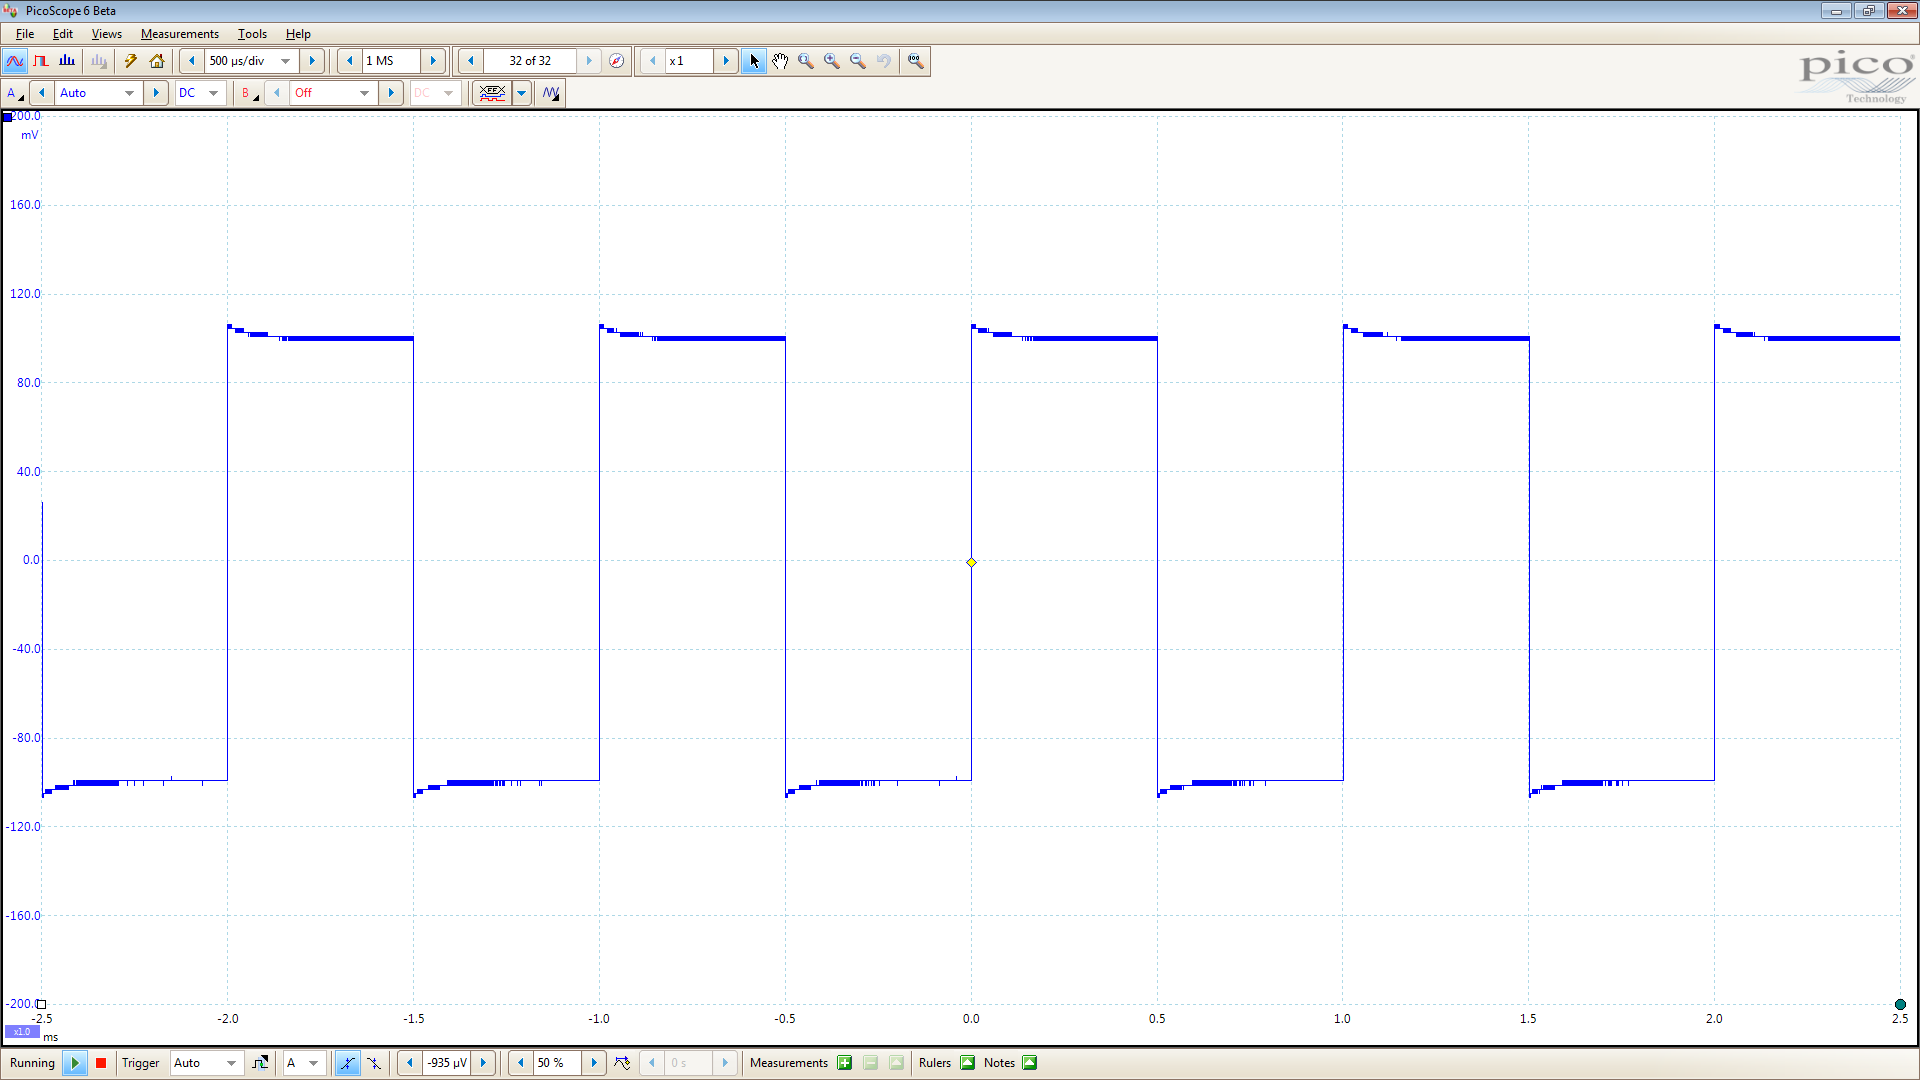Select the hand pan tool
The image size is (1920, 1080).
[x=780, y=61]
